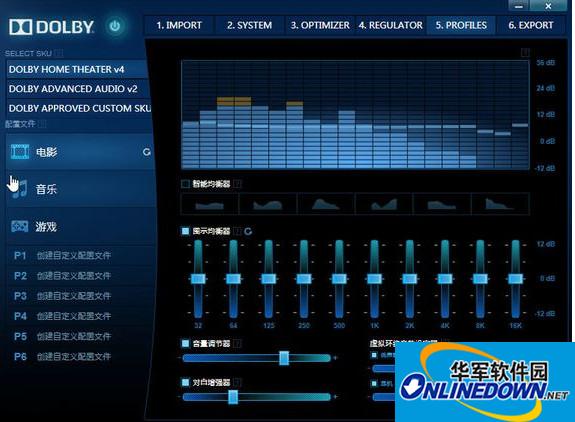Click the 500 Hz equalizer slider handle
The height and width of the screenshot is (422, 575).
(x=339, y=279)
